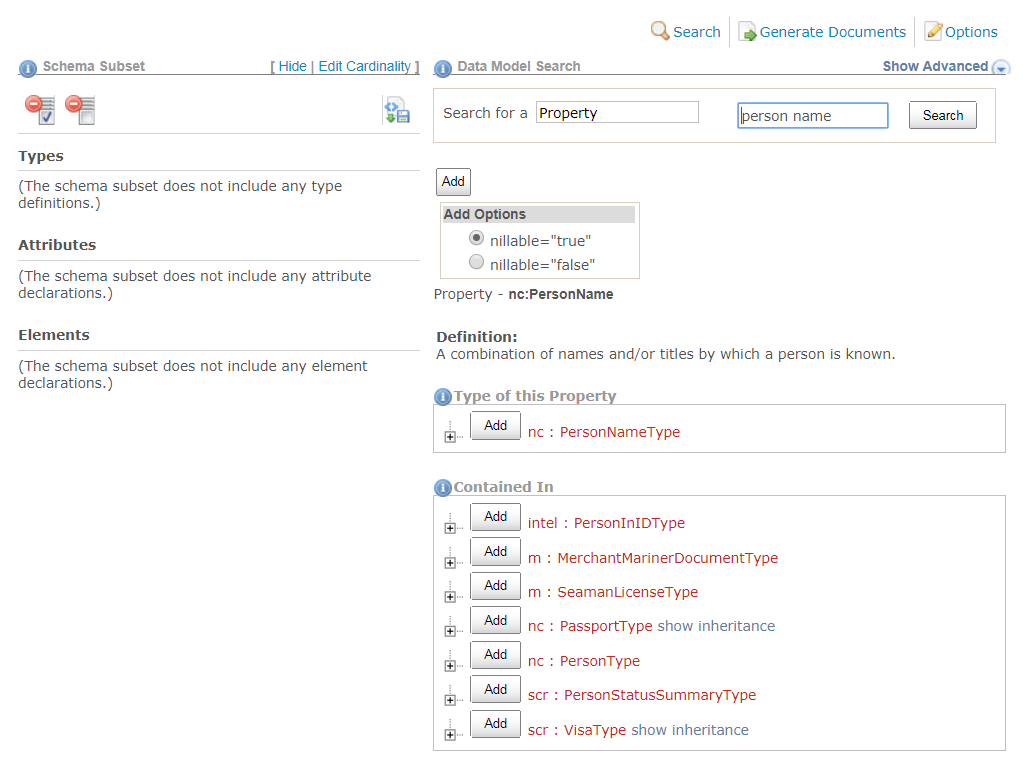Expand the intel : PersonInIDType node
Screen dimensions: 1023x773
(x=450, y=527)
